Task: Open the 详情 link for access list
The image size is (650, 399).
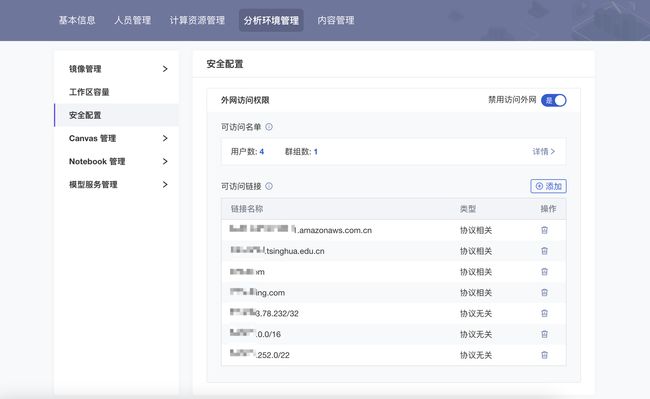Action: (x=543, y=152)
